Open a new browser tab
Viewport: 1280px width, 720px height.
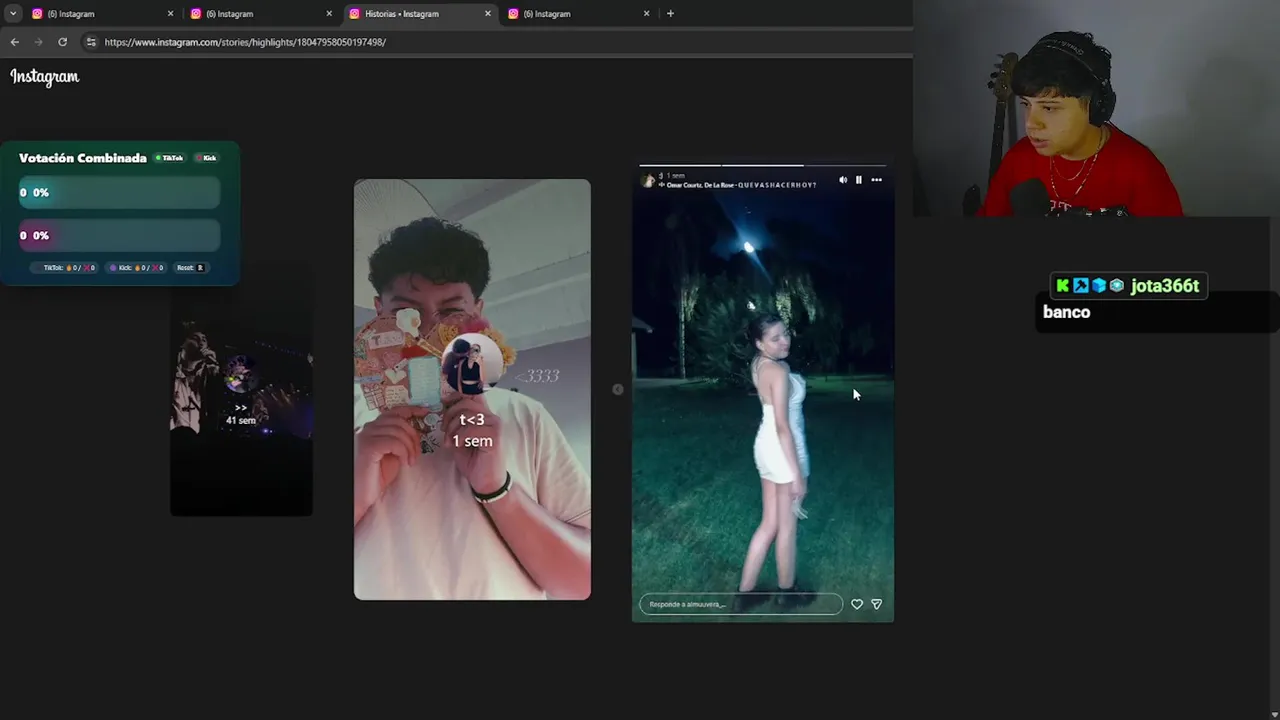(x=670, y=14)
